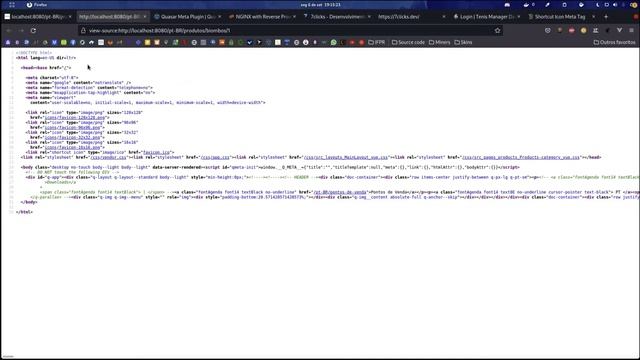This screenshot has height=360, width=640.
Task: Click the red extension icon in the toolbar
Action: pos(571,31)
